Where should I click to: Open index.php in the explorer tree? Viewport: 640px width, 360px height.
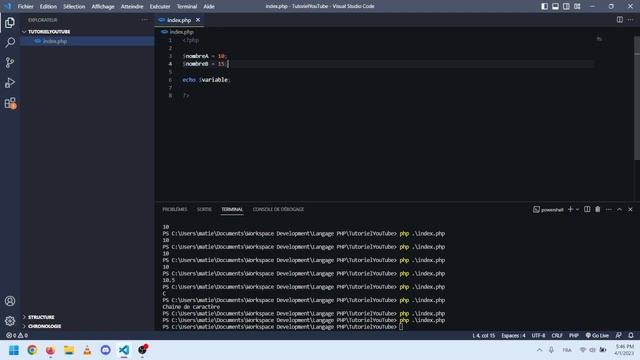[87, 41]
